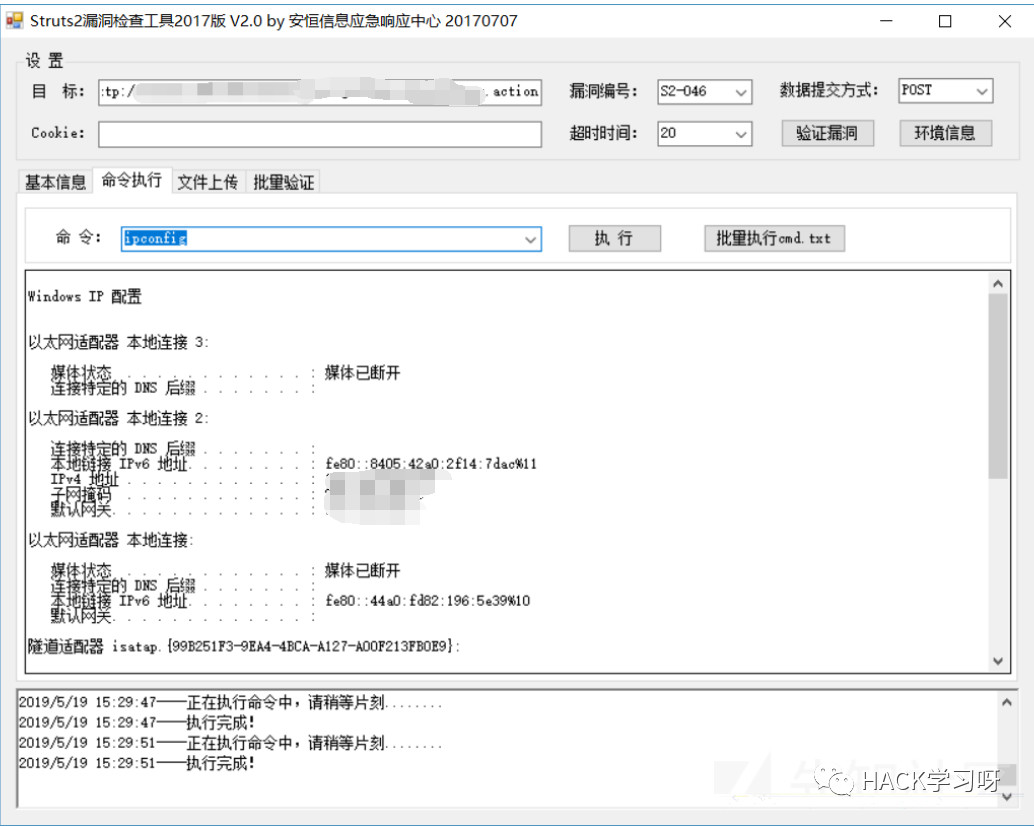Screen dimensions: 1034x826
Task: Select the 命令执行 tab
Action: (x=132, y=180)
